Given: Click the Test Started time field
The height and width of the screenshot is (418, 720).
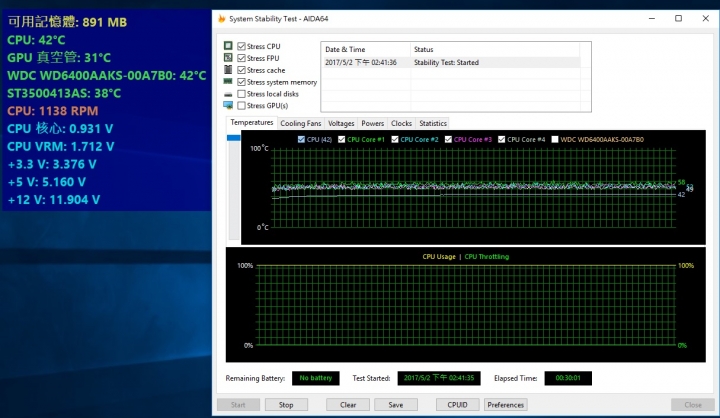Looking at the screenshot, I should 439,378.
